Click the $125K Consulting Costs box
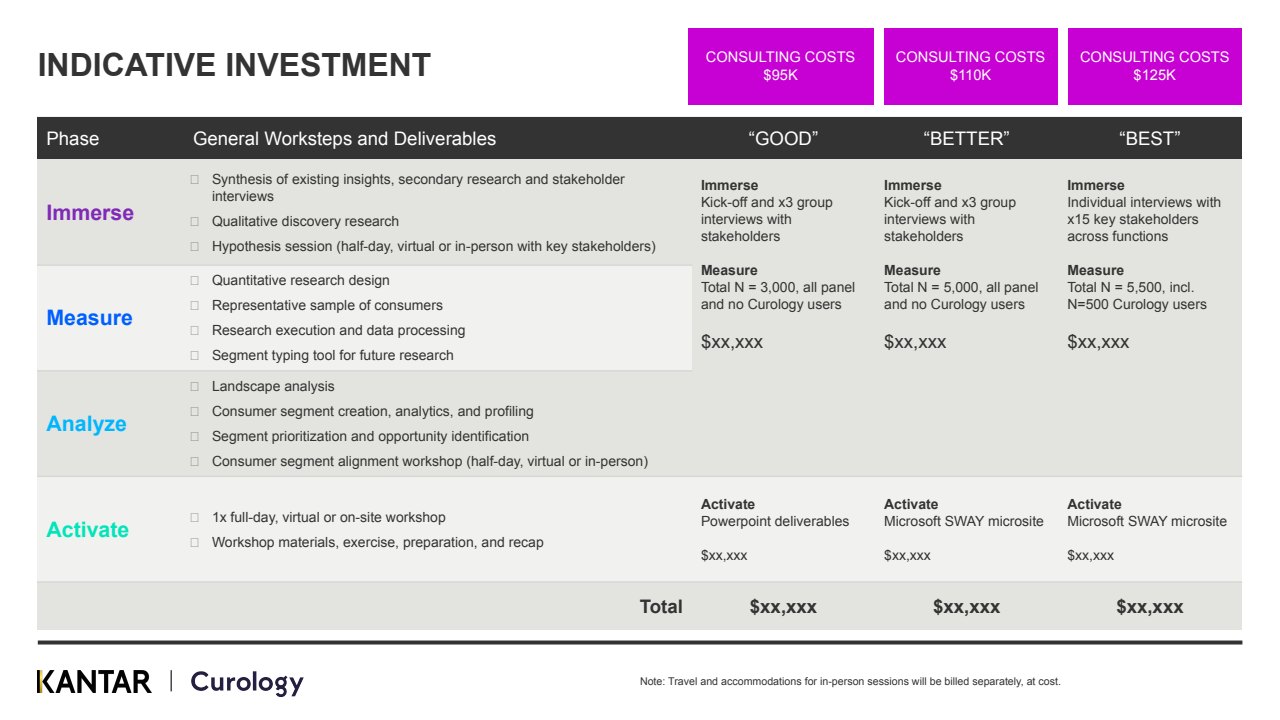 tap(1154, 66)
